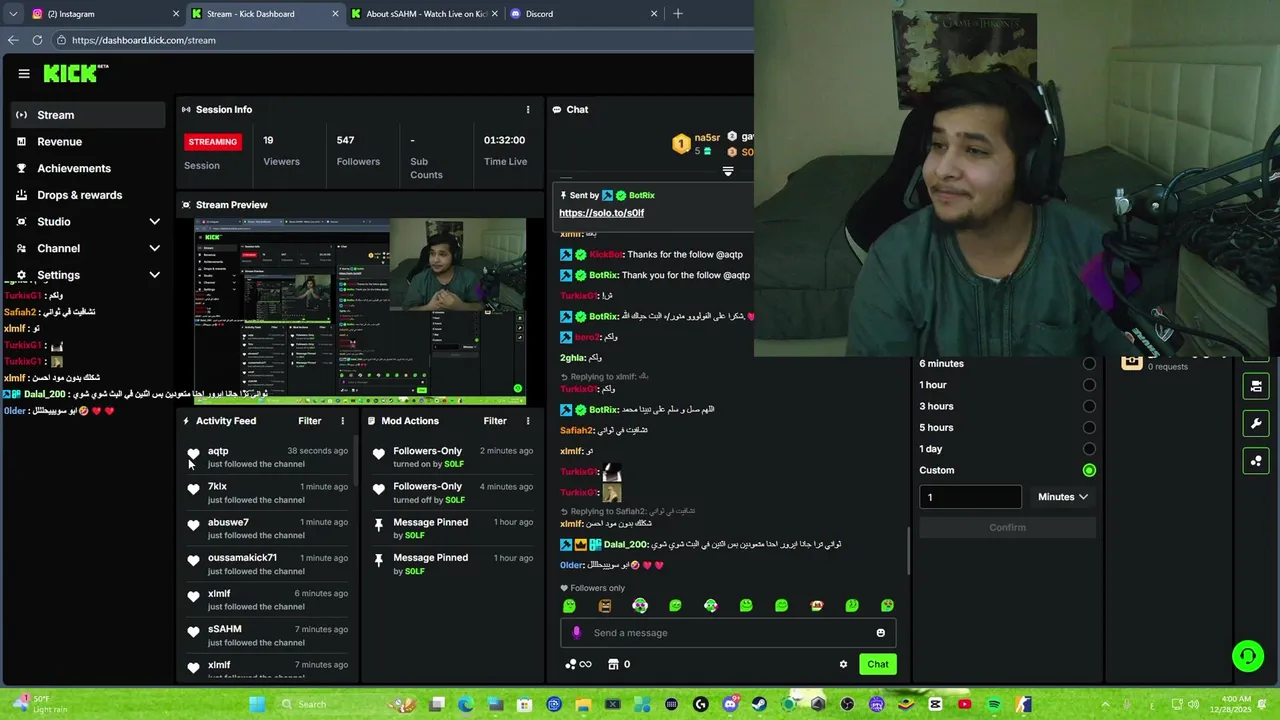
Task: Open the emoji picker in message box
Action: [881, 633]
